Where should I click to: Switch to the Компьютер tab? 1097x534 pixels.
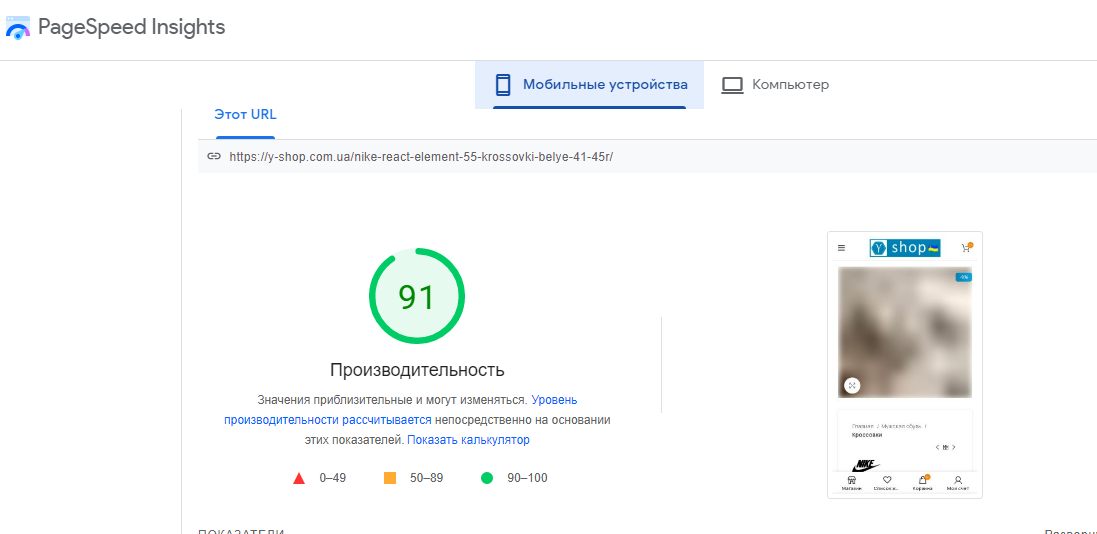(775, 85)
